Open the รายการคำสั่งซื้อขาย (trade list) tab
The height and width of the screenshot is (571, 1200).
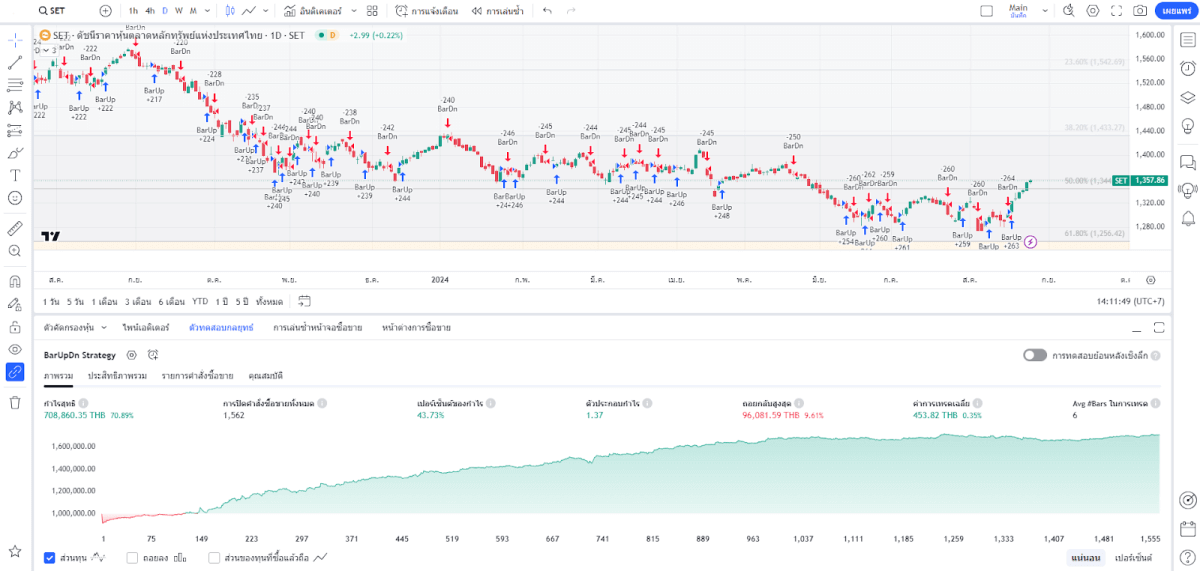(x=197, y=376)
